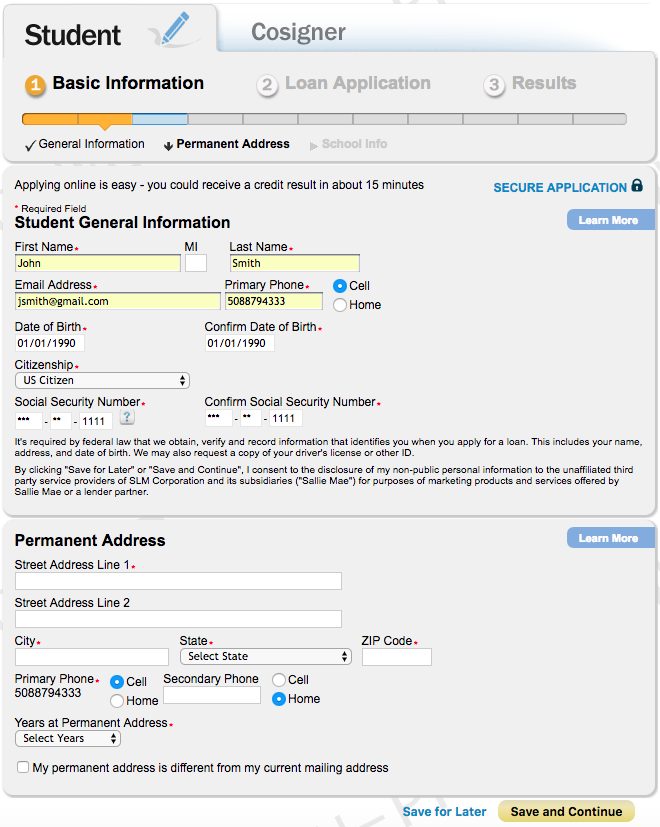Check the different mailing address checkbox
This screenshot has width=660, height=827.
pos(23,767)
